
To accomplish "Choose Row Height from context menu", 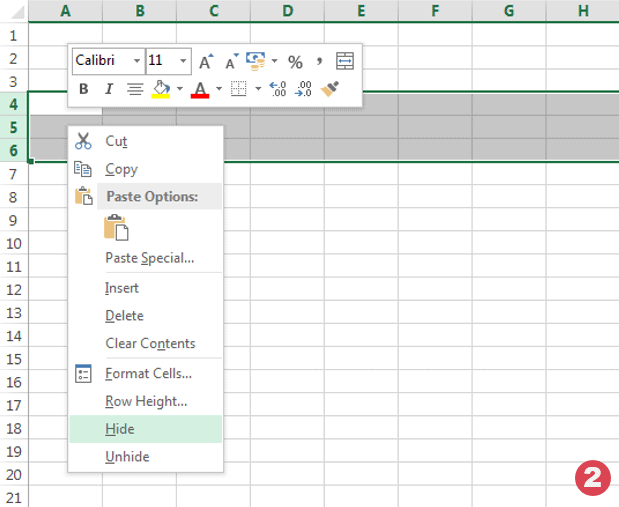I will (x=146, y=401).
